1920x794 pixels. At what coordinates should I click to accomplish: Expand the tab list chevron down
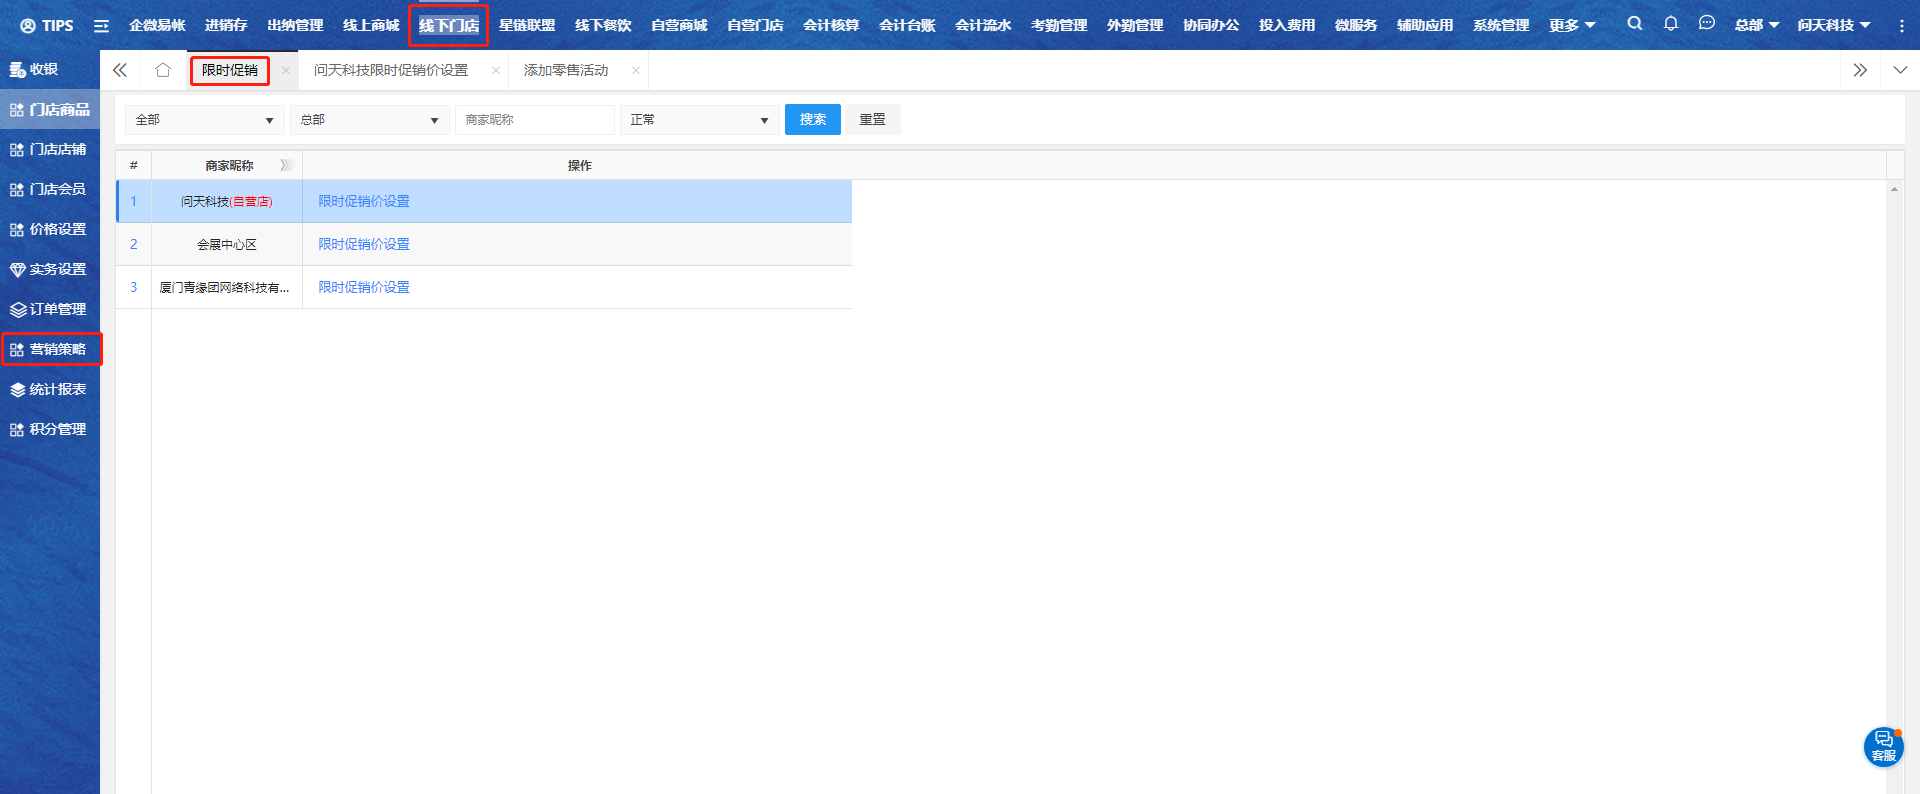click(1900, 70)
